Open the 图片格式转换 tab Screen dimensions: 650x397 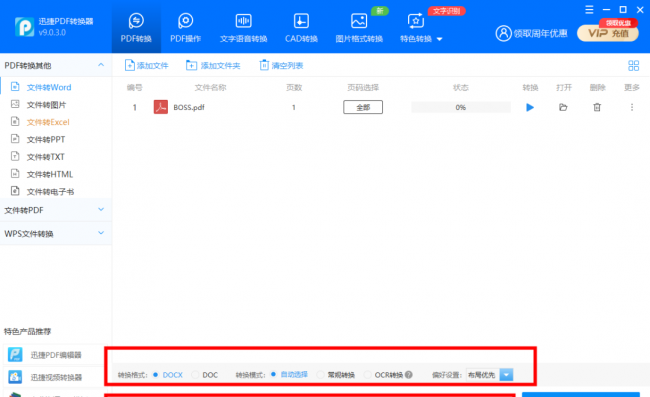pos(359,27)
